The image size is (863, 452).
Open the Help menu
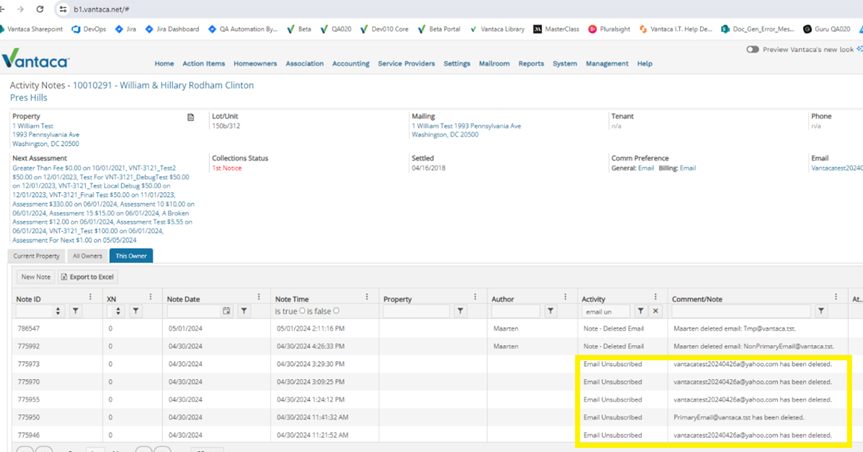pos(644,64)
